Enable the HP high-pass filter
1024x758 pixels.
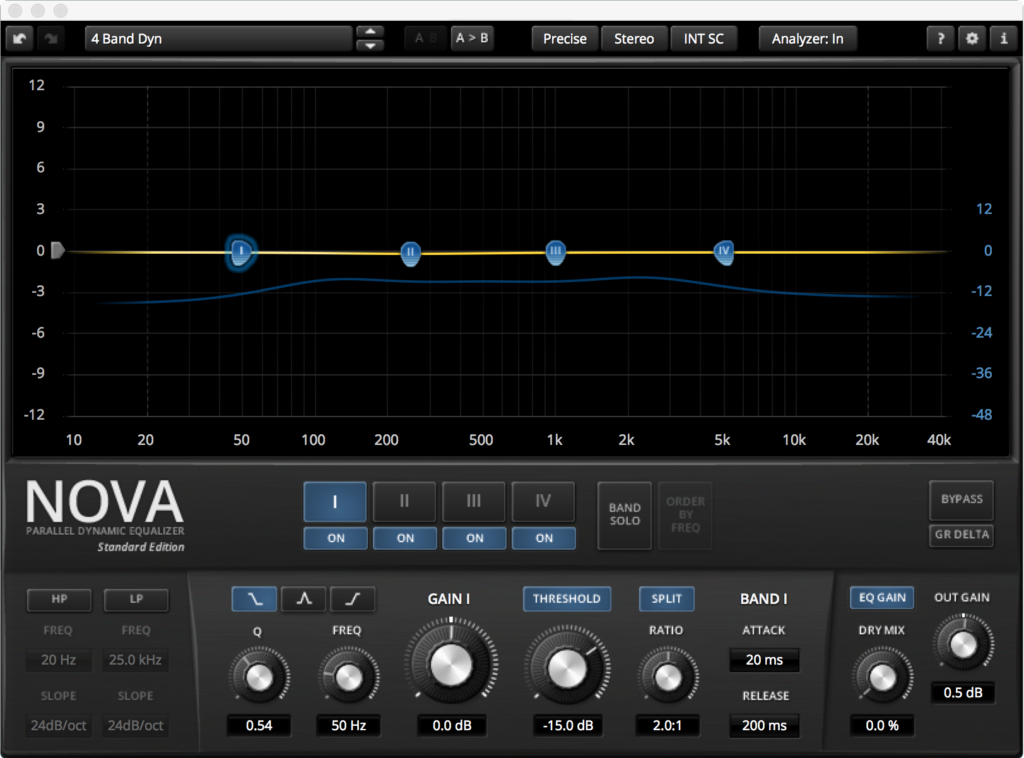(x=59, y=600)
